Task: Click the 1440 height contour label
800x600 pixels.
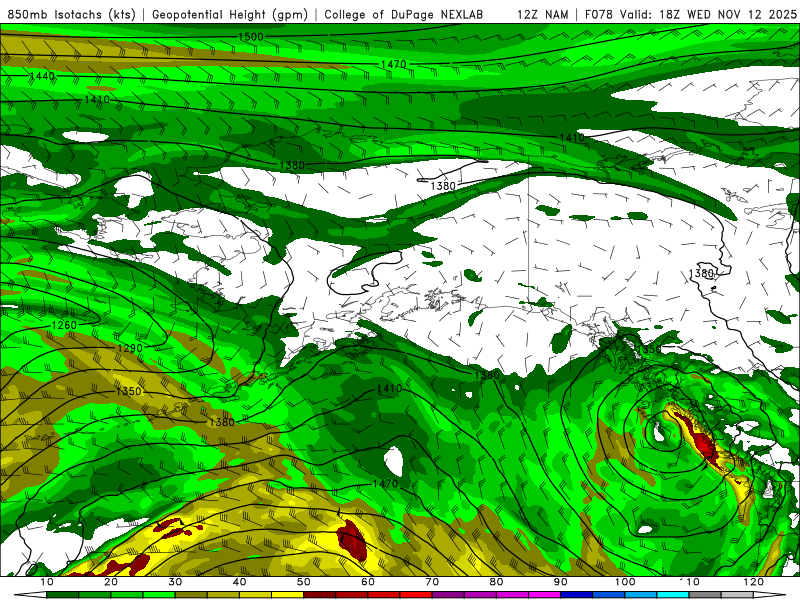Action: (x=42, y=76)
